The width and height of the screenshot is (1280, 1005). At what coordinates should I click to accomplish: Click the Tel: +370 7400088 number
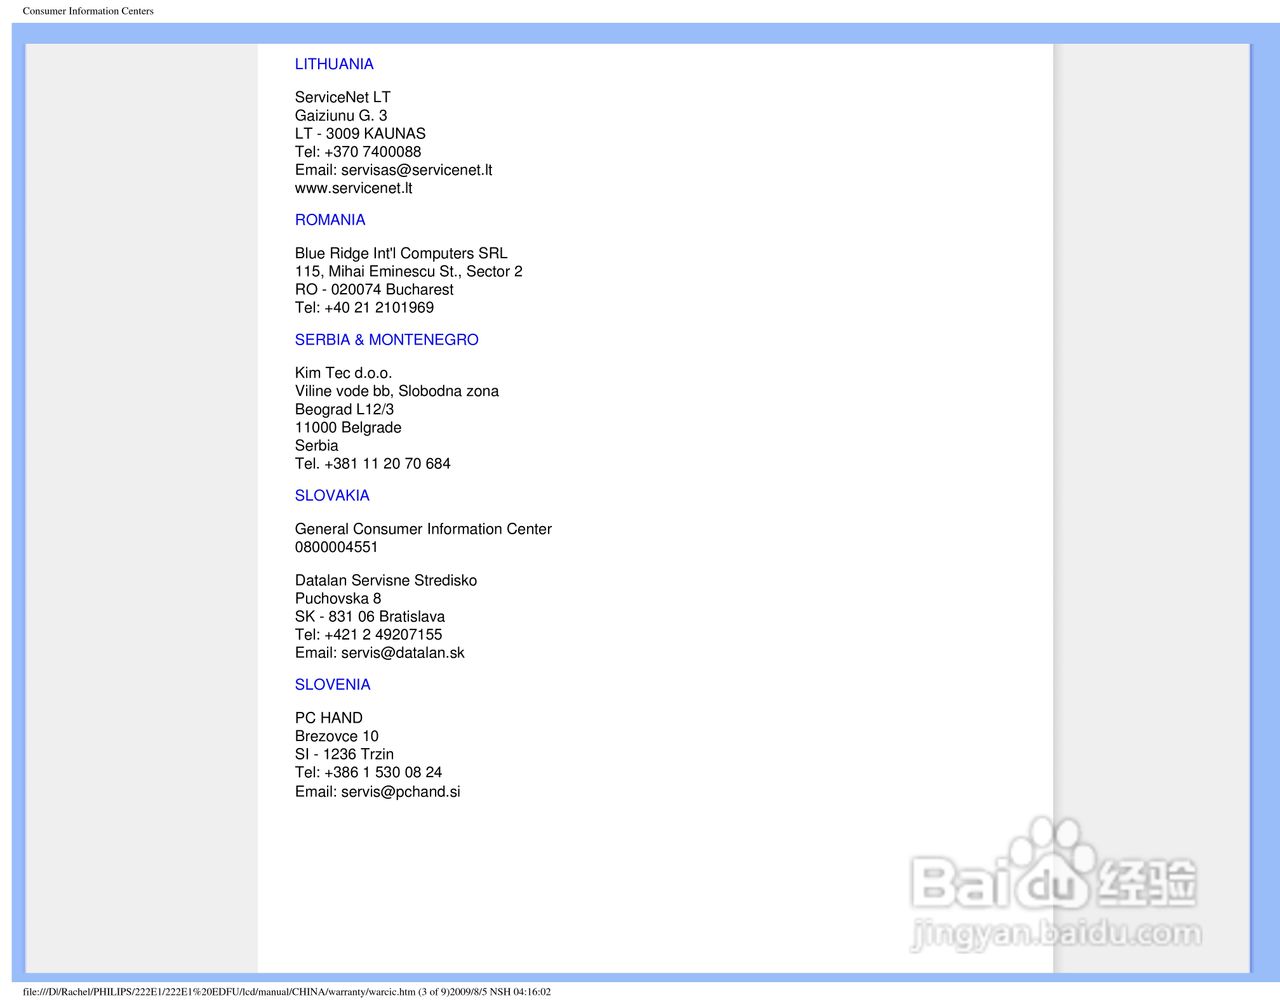coord(358,152)
